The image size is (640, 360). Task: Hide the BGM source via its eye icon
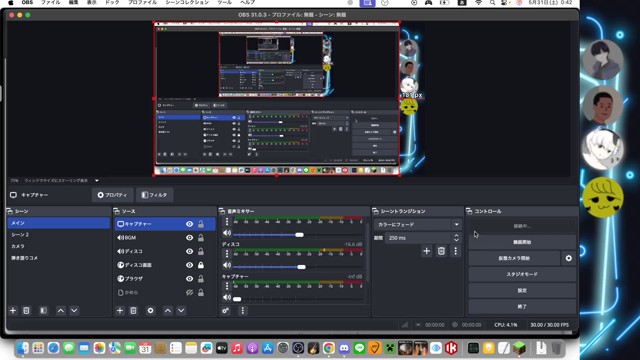(x=189, y=238)
